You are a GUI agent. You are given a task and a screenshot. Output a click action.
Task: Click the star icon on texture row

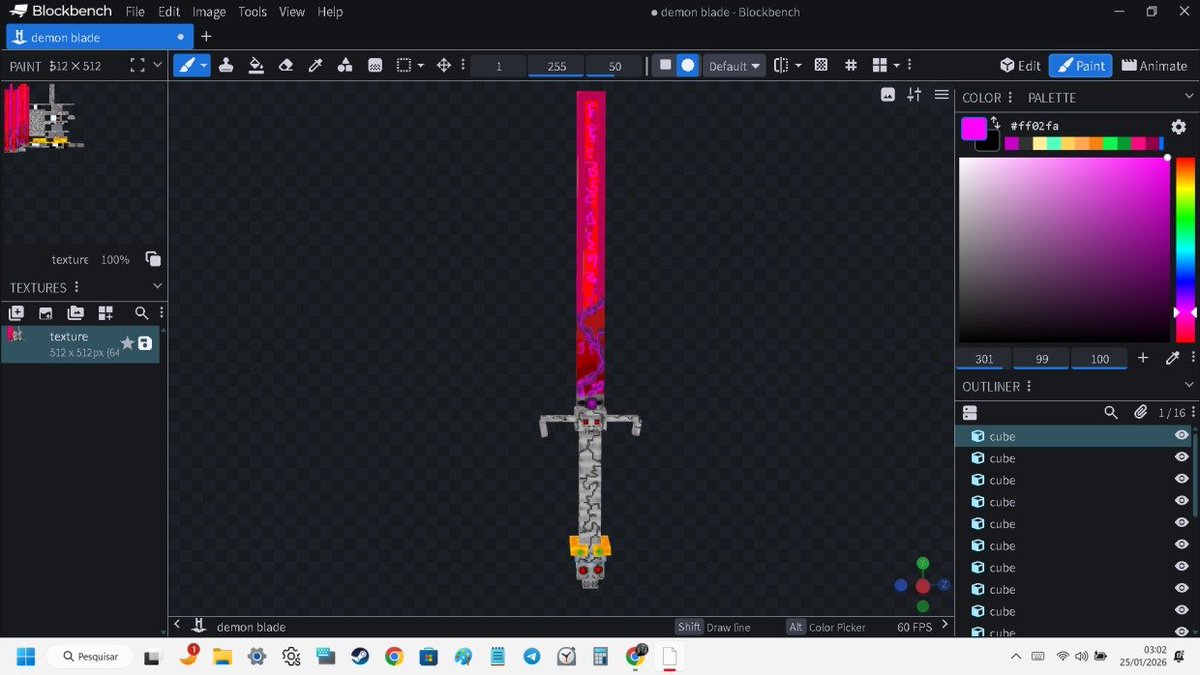pos(127,343)
